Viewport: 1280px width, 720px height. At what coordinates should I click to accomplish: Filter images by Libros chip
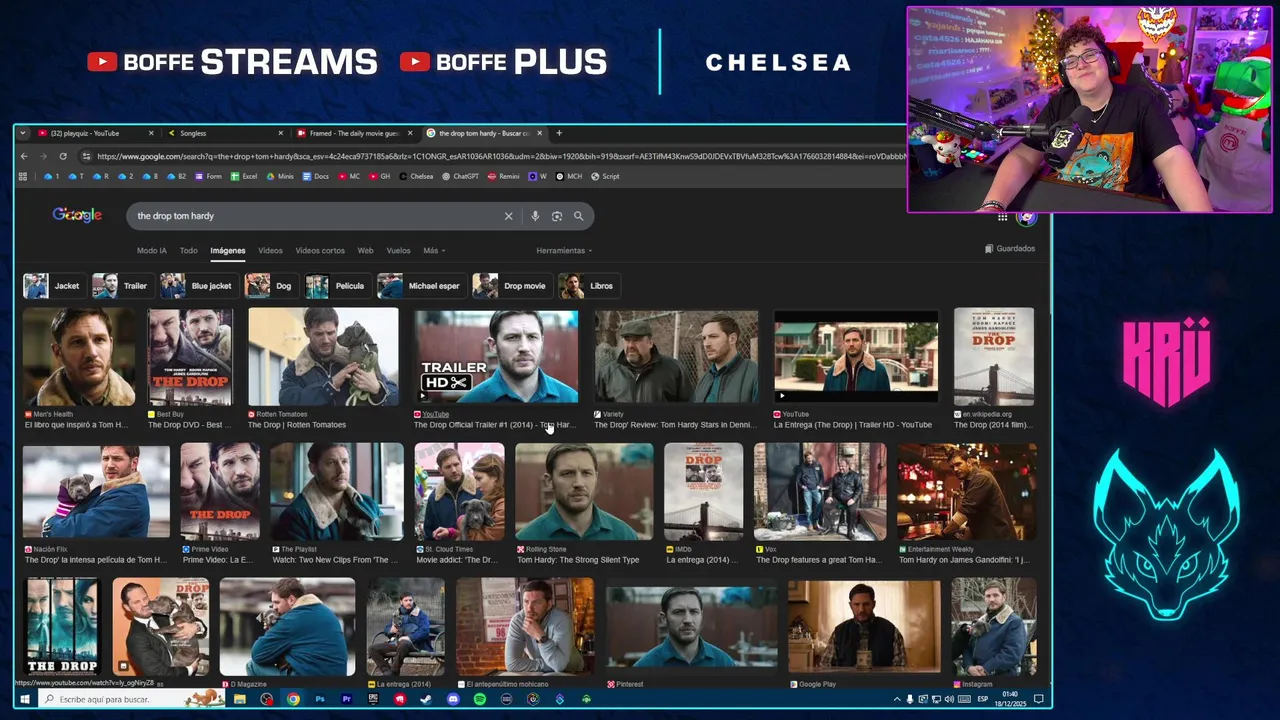coord(589,286)
